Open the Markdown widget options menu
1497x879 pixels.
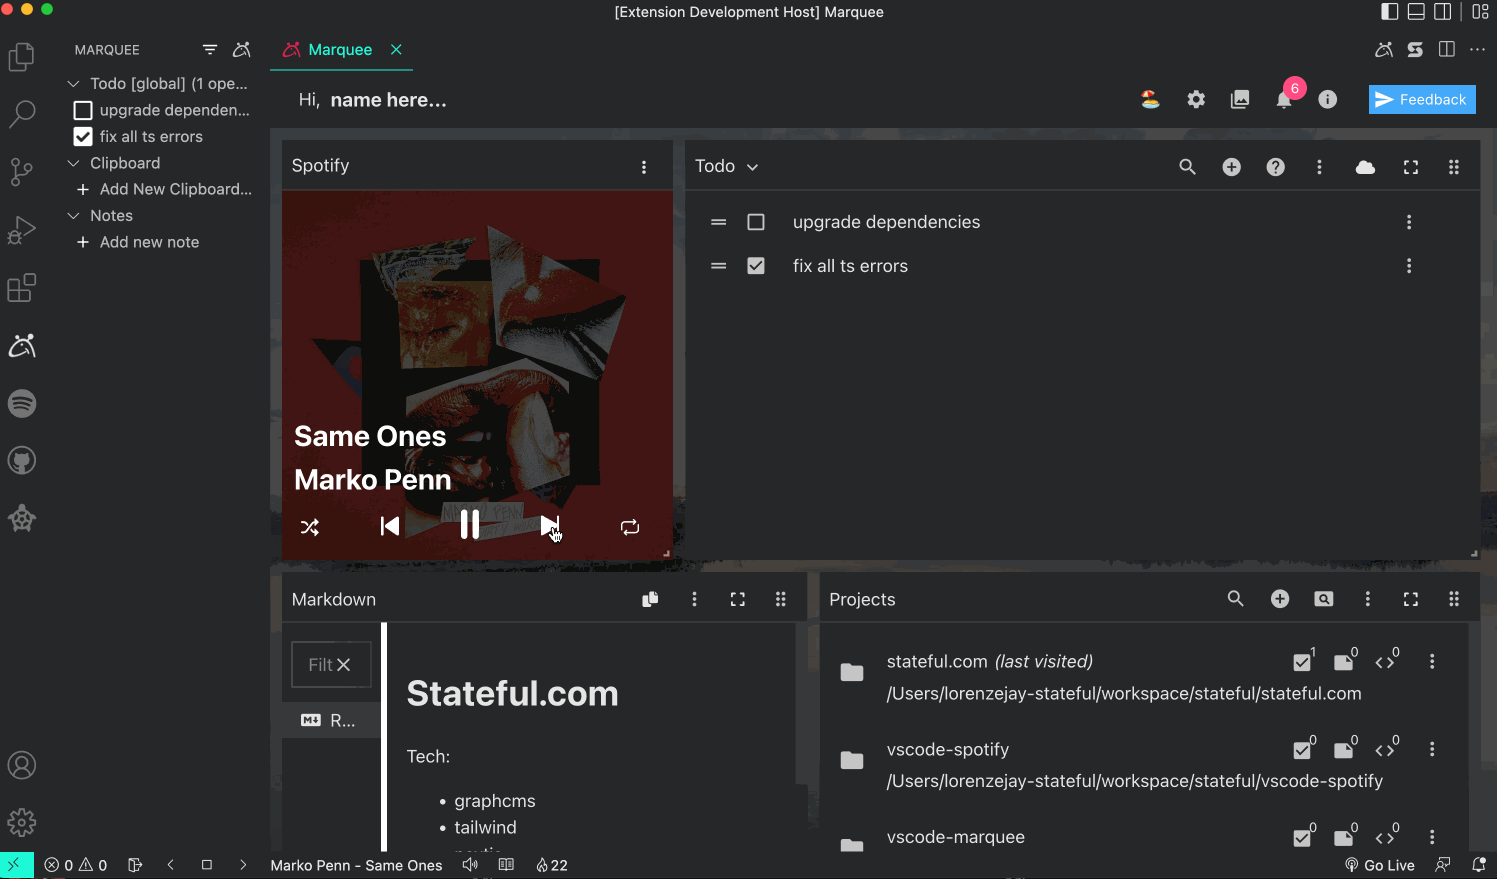(x=694, y=599)
